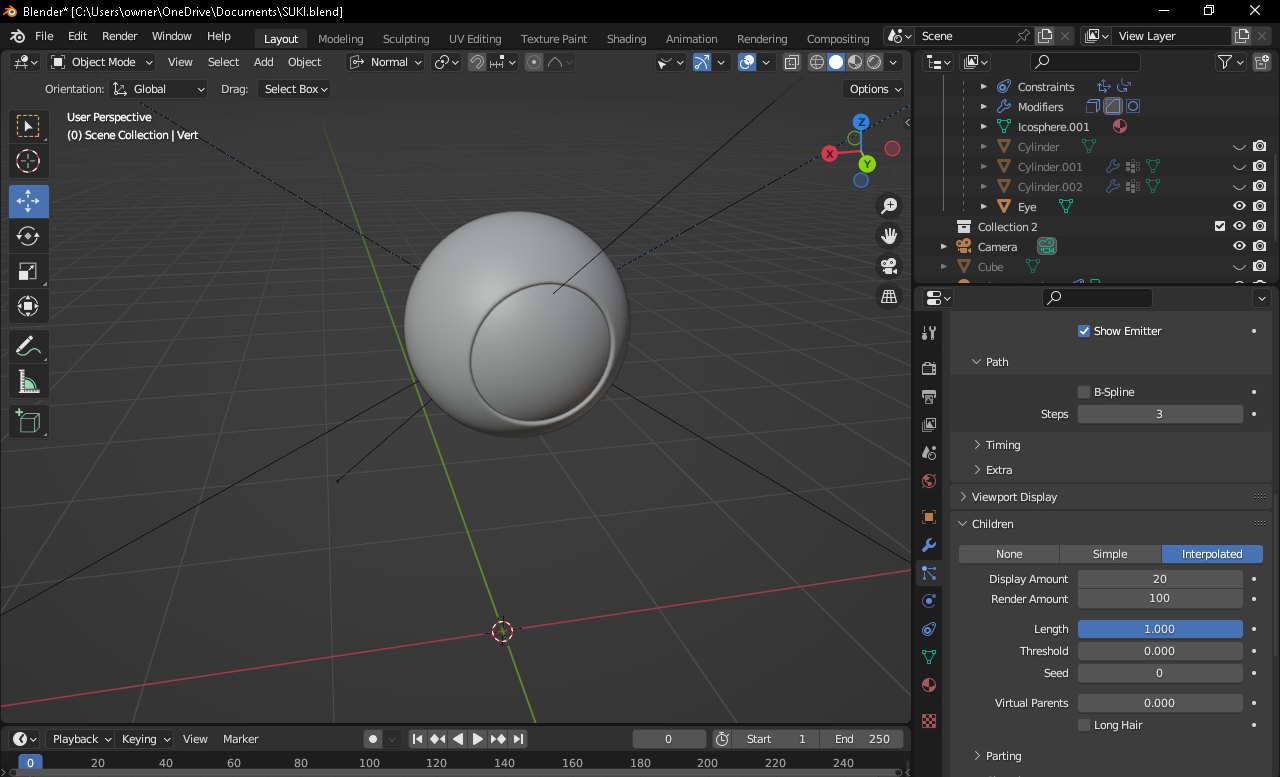Toggle snapping magnet in header
This screenshot has height=777, width=1280.
coord(477,62)
